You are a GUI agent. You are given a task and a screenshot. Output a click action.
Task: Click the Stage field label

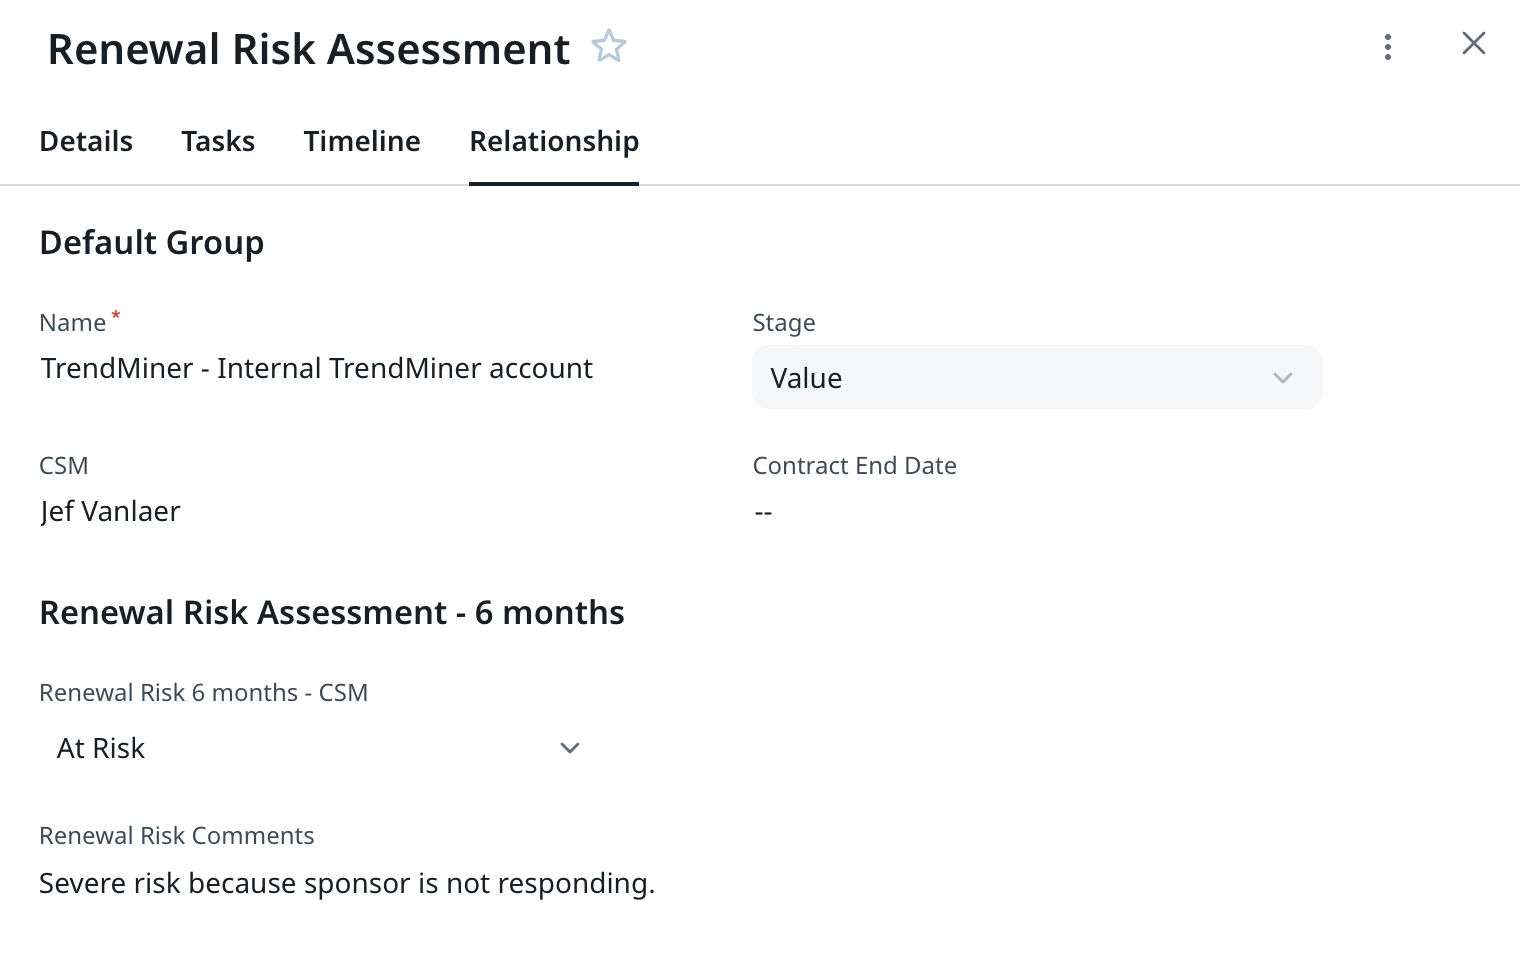[784, 323]
